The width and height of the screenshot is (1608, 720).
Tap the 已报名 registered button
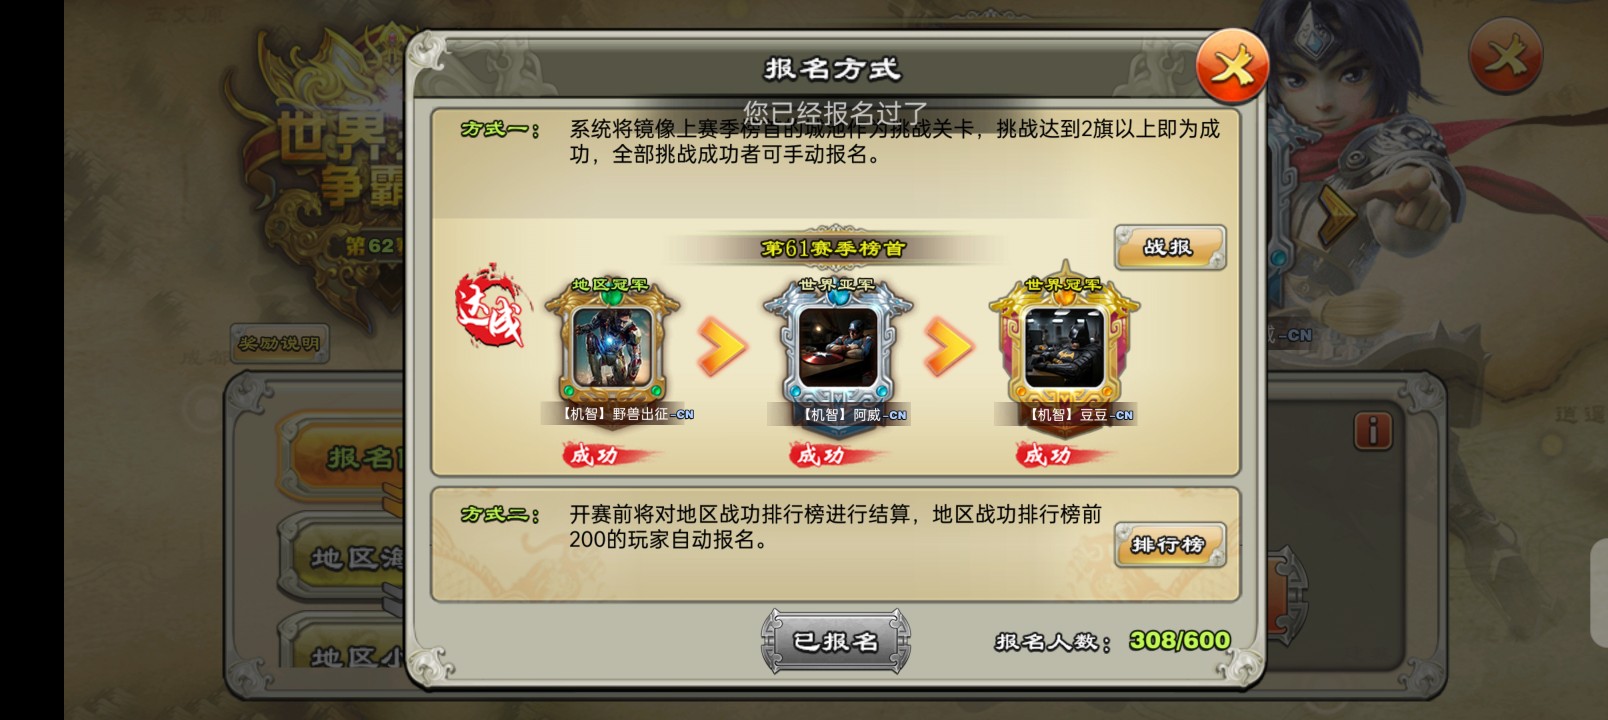(836, 641)
